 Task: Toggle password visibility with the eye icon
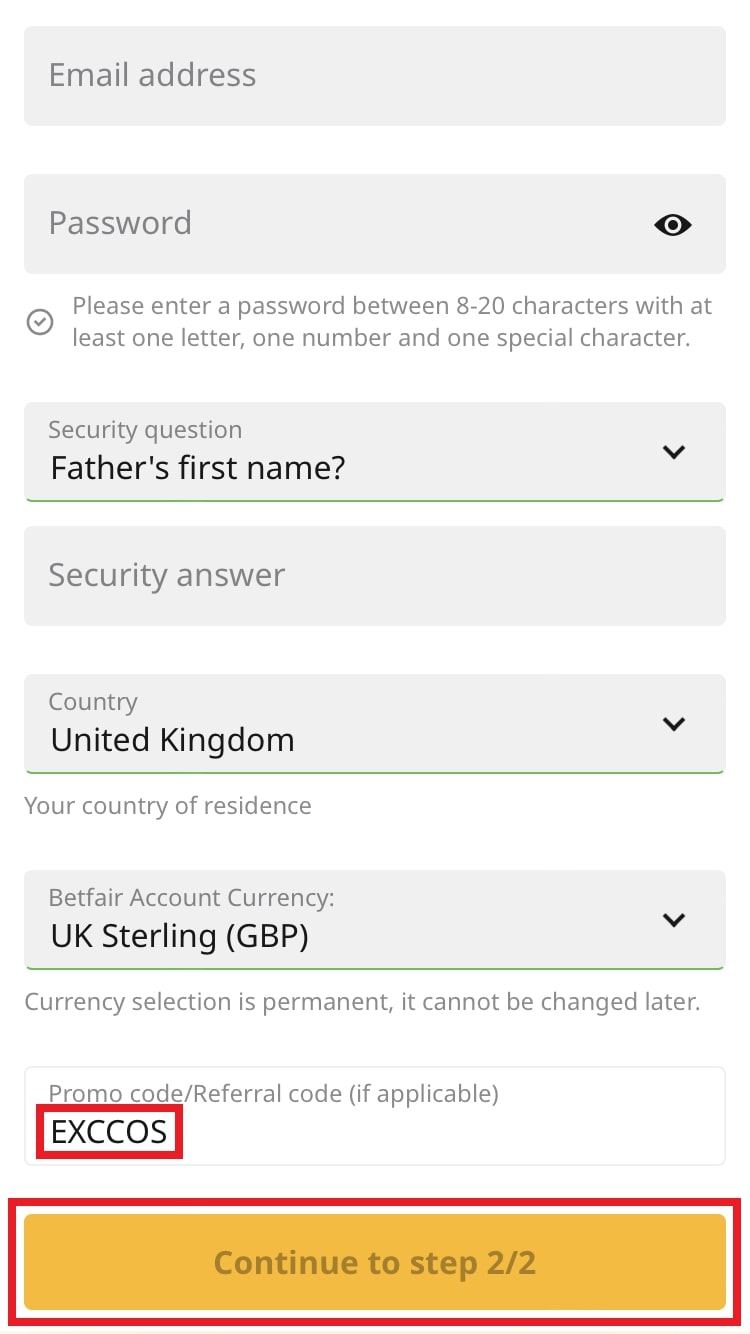[x=673, y=225]
